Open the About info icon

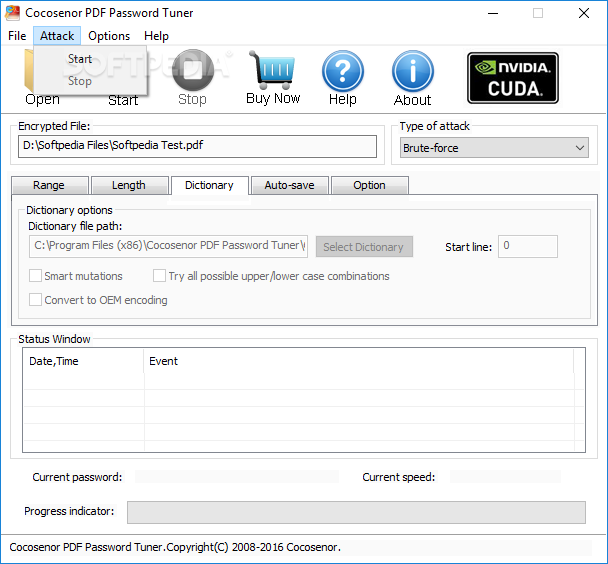tap(413, 71)
